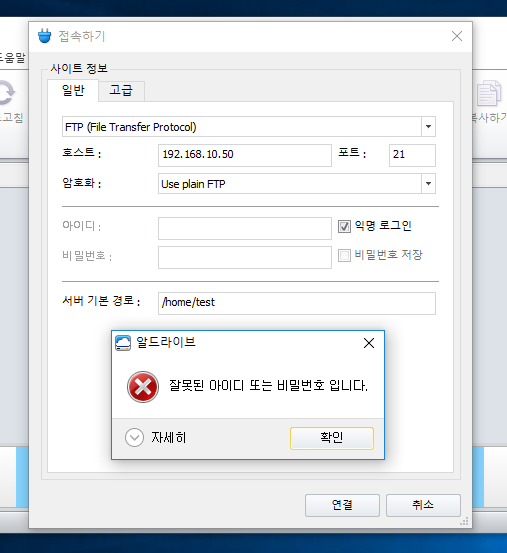Screen dimensions: 507x553
Task: Click the 알드라이브 app icon in dialog title
Action: pyautogui.click(x=123, y=343)
